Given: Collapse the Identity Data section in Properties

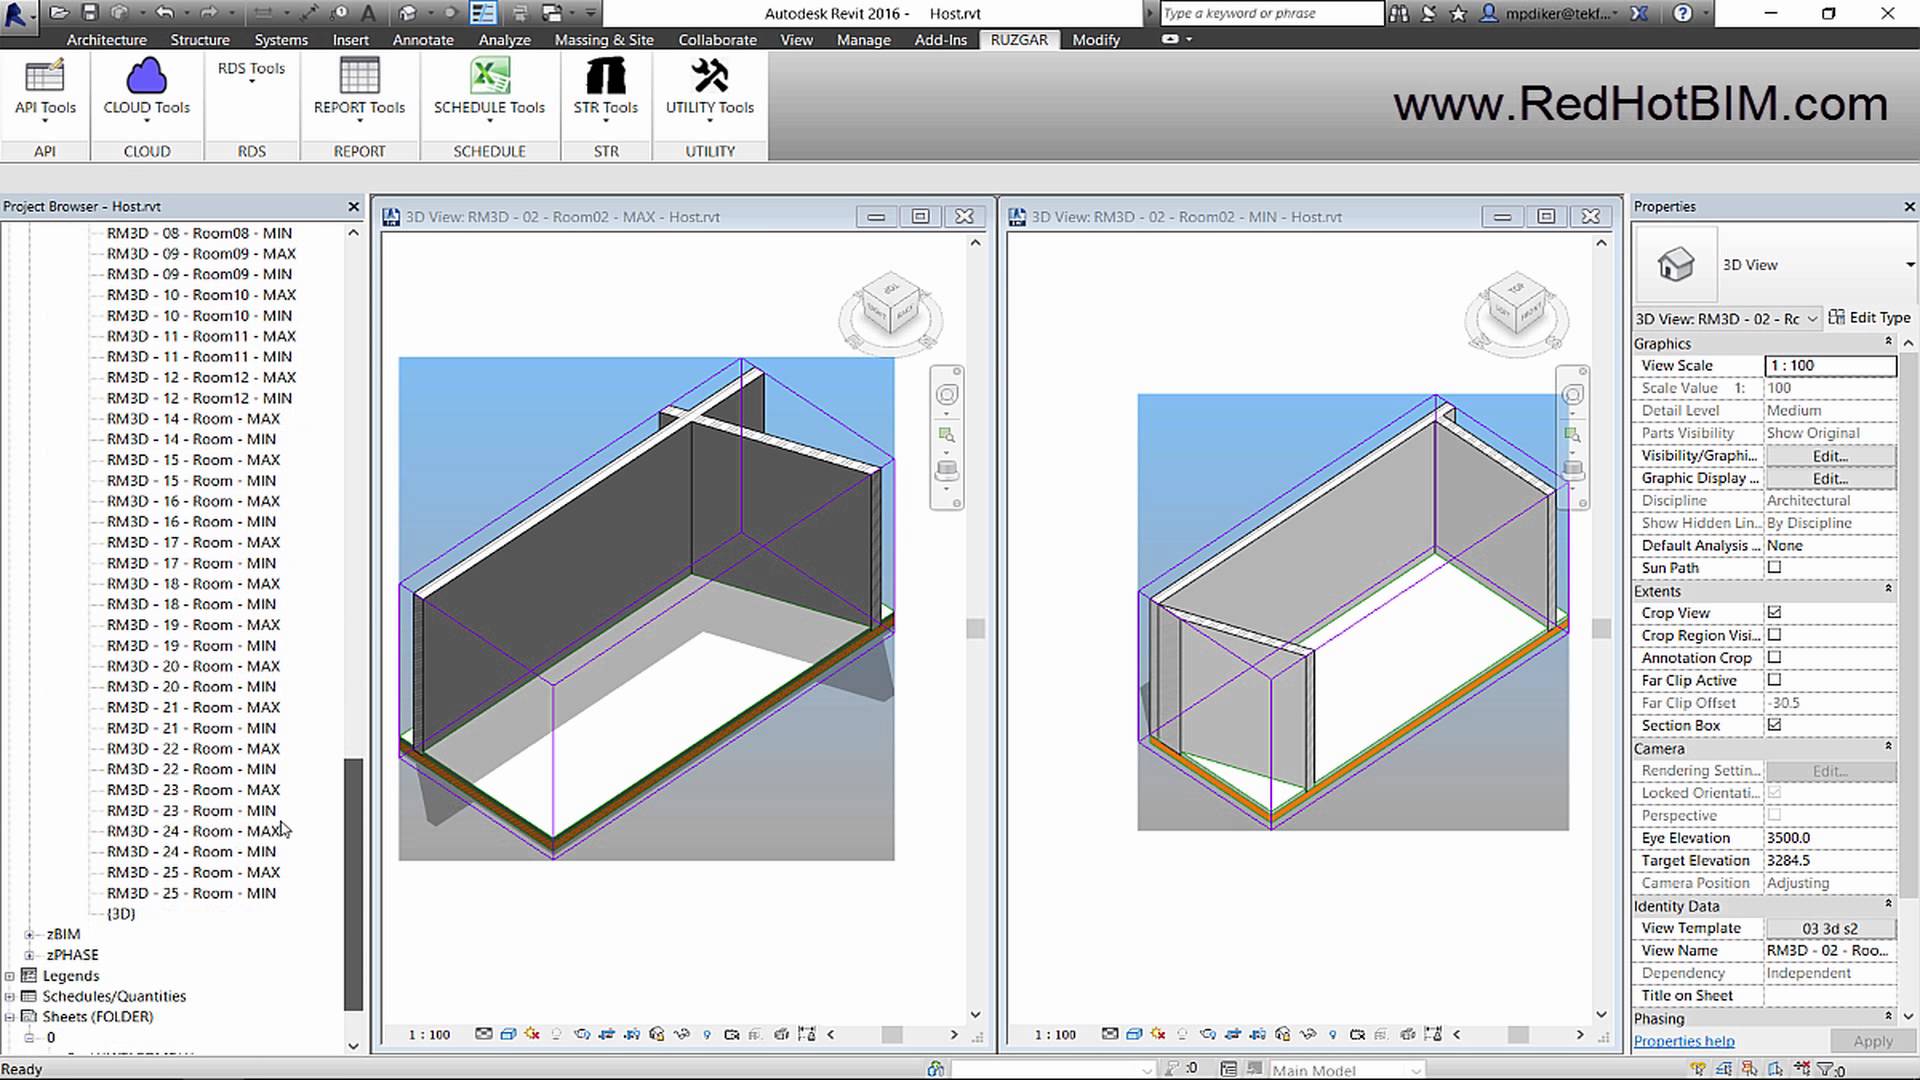Looking at the screenshot, I should (1888, 904).
